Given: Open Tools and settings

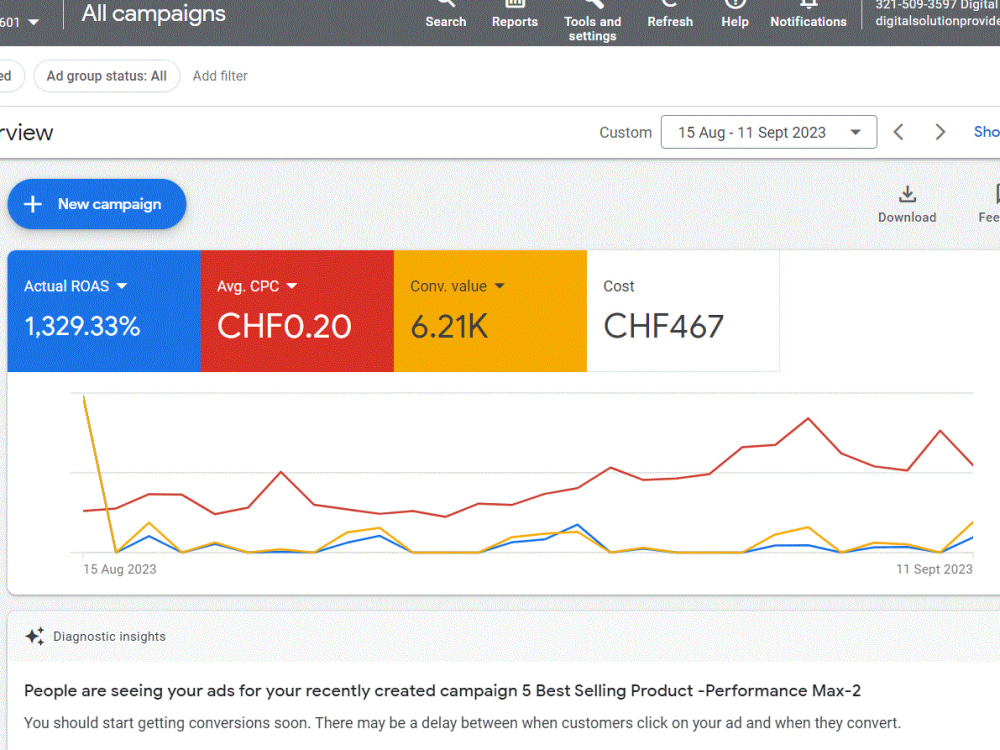Looking at the screenshot, I should pyautogui.click(x=592, y=22).
